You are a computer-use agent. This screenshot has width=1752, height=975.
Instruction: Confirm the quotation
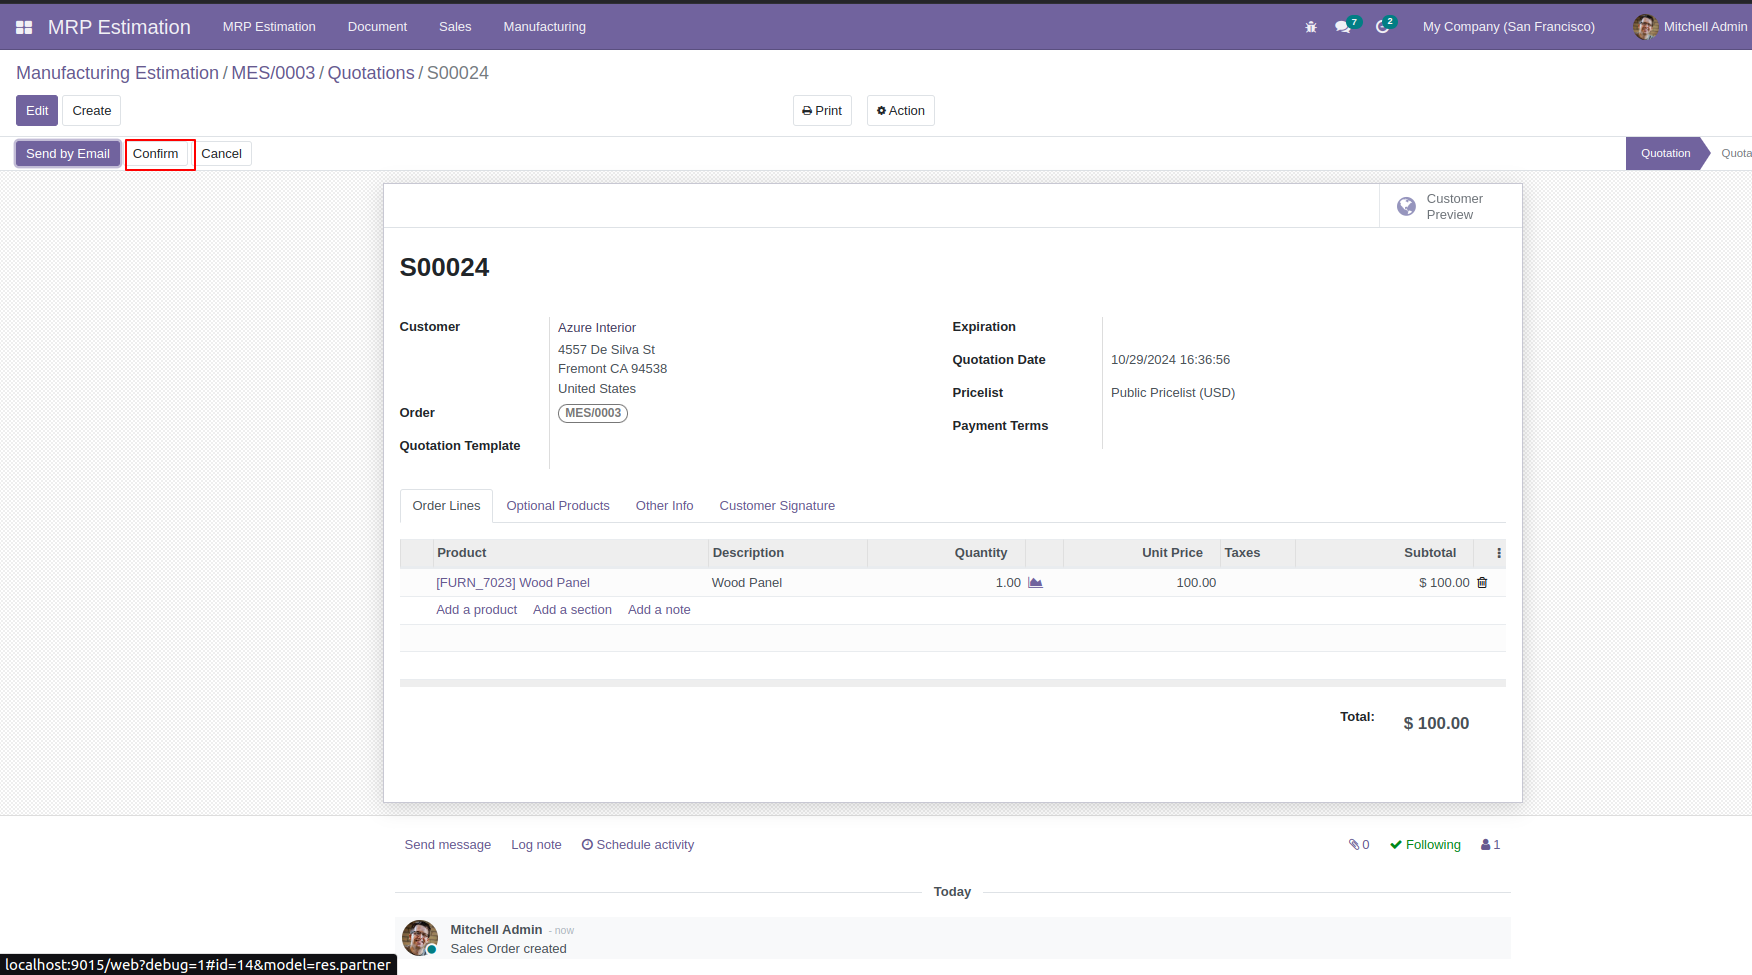click(x=156, y=154)
